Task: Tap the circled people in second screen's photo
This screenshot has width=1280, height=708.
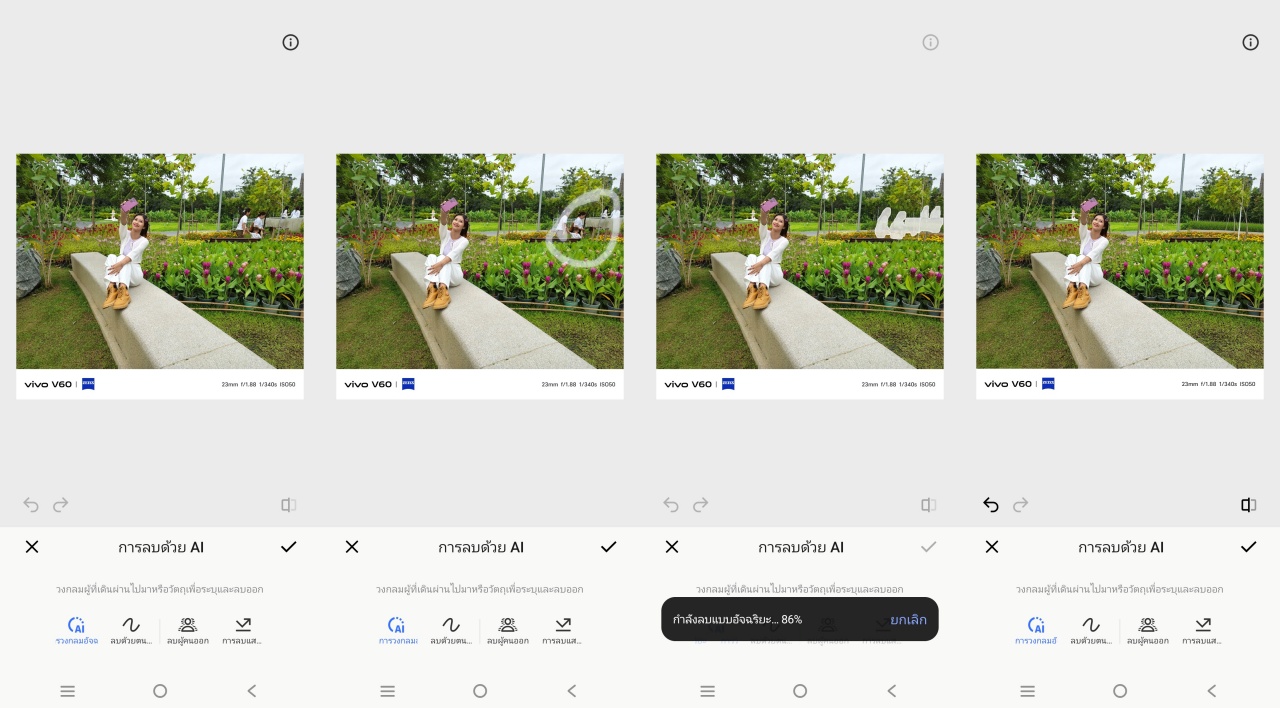Action: tap(583, 226)
